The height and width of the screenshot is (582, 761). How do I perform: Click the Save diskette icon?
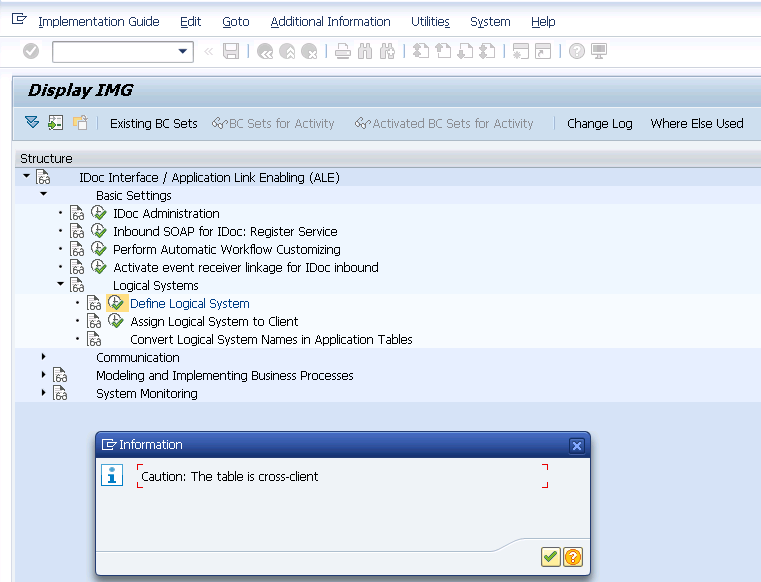coord(231,51)
